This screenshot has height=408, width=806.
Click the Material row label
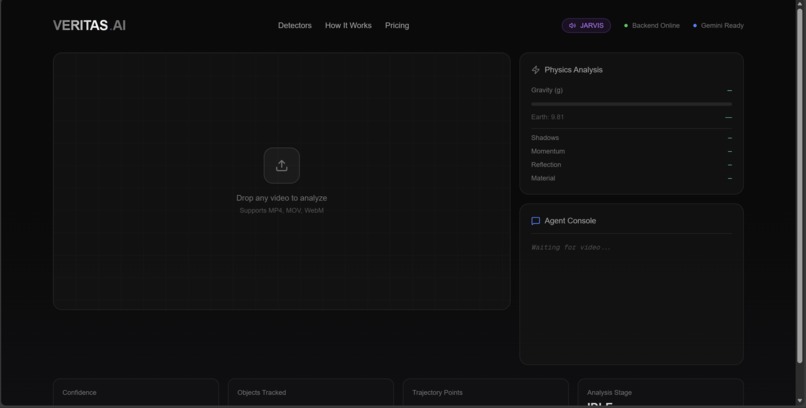click(543, 178)
